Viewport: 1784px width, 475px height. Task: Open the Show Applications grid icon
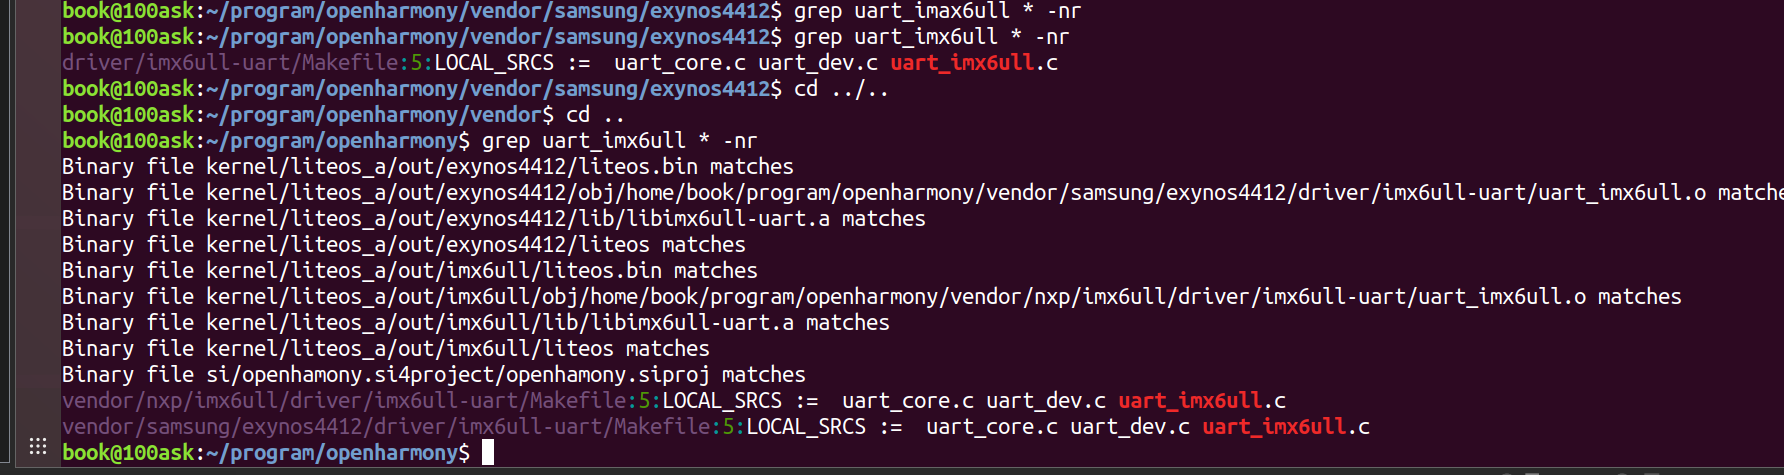[x=38, y=446]
